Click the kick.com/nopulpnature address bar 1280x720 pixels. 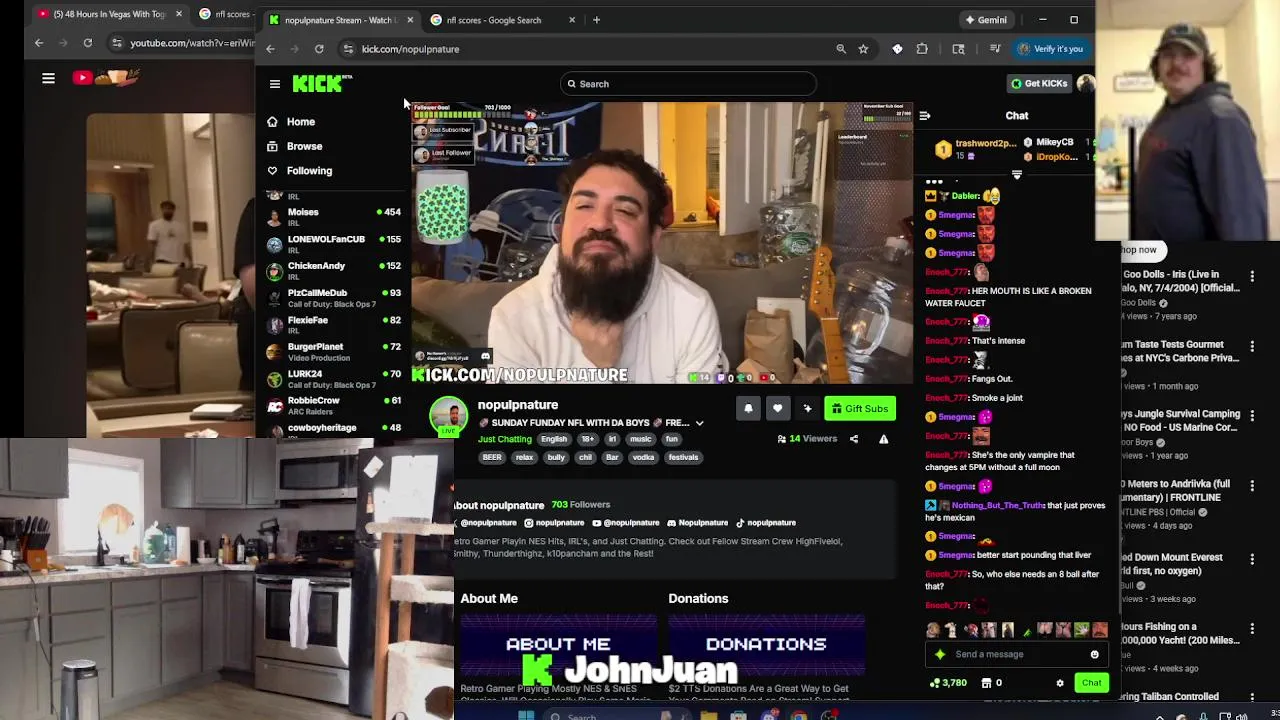point(590,49)
